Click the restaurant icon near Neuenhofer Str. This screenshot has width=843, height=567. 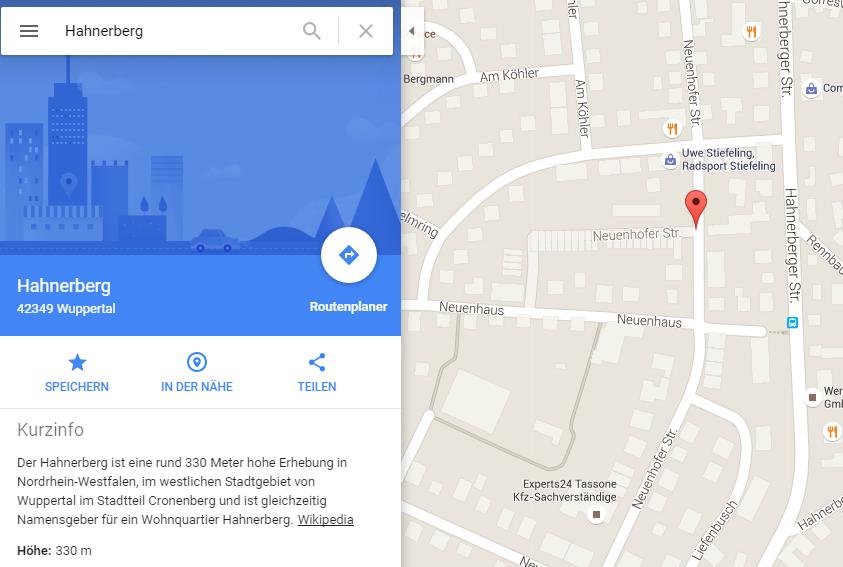(672, 128)
